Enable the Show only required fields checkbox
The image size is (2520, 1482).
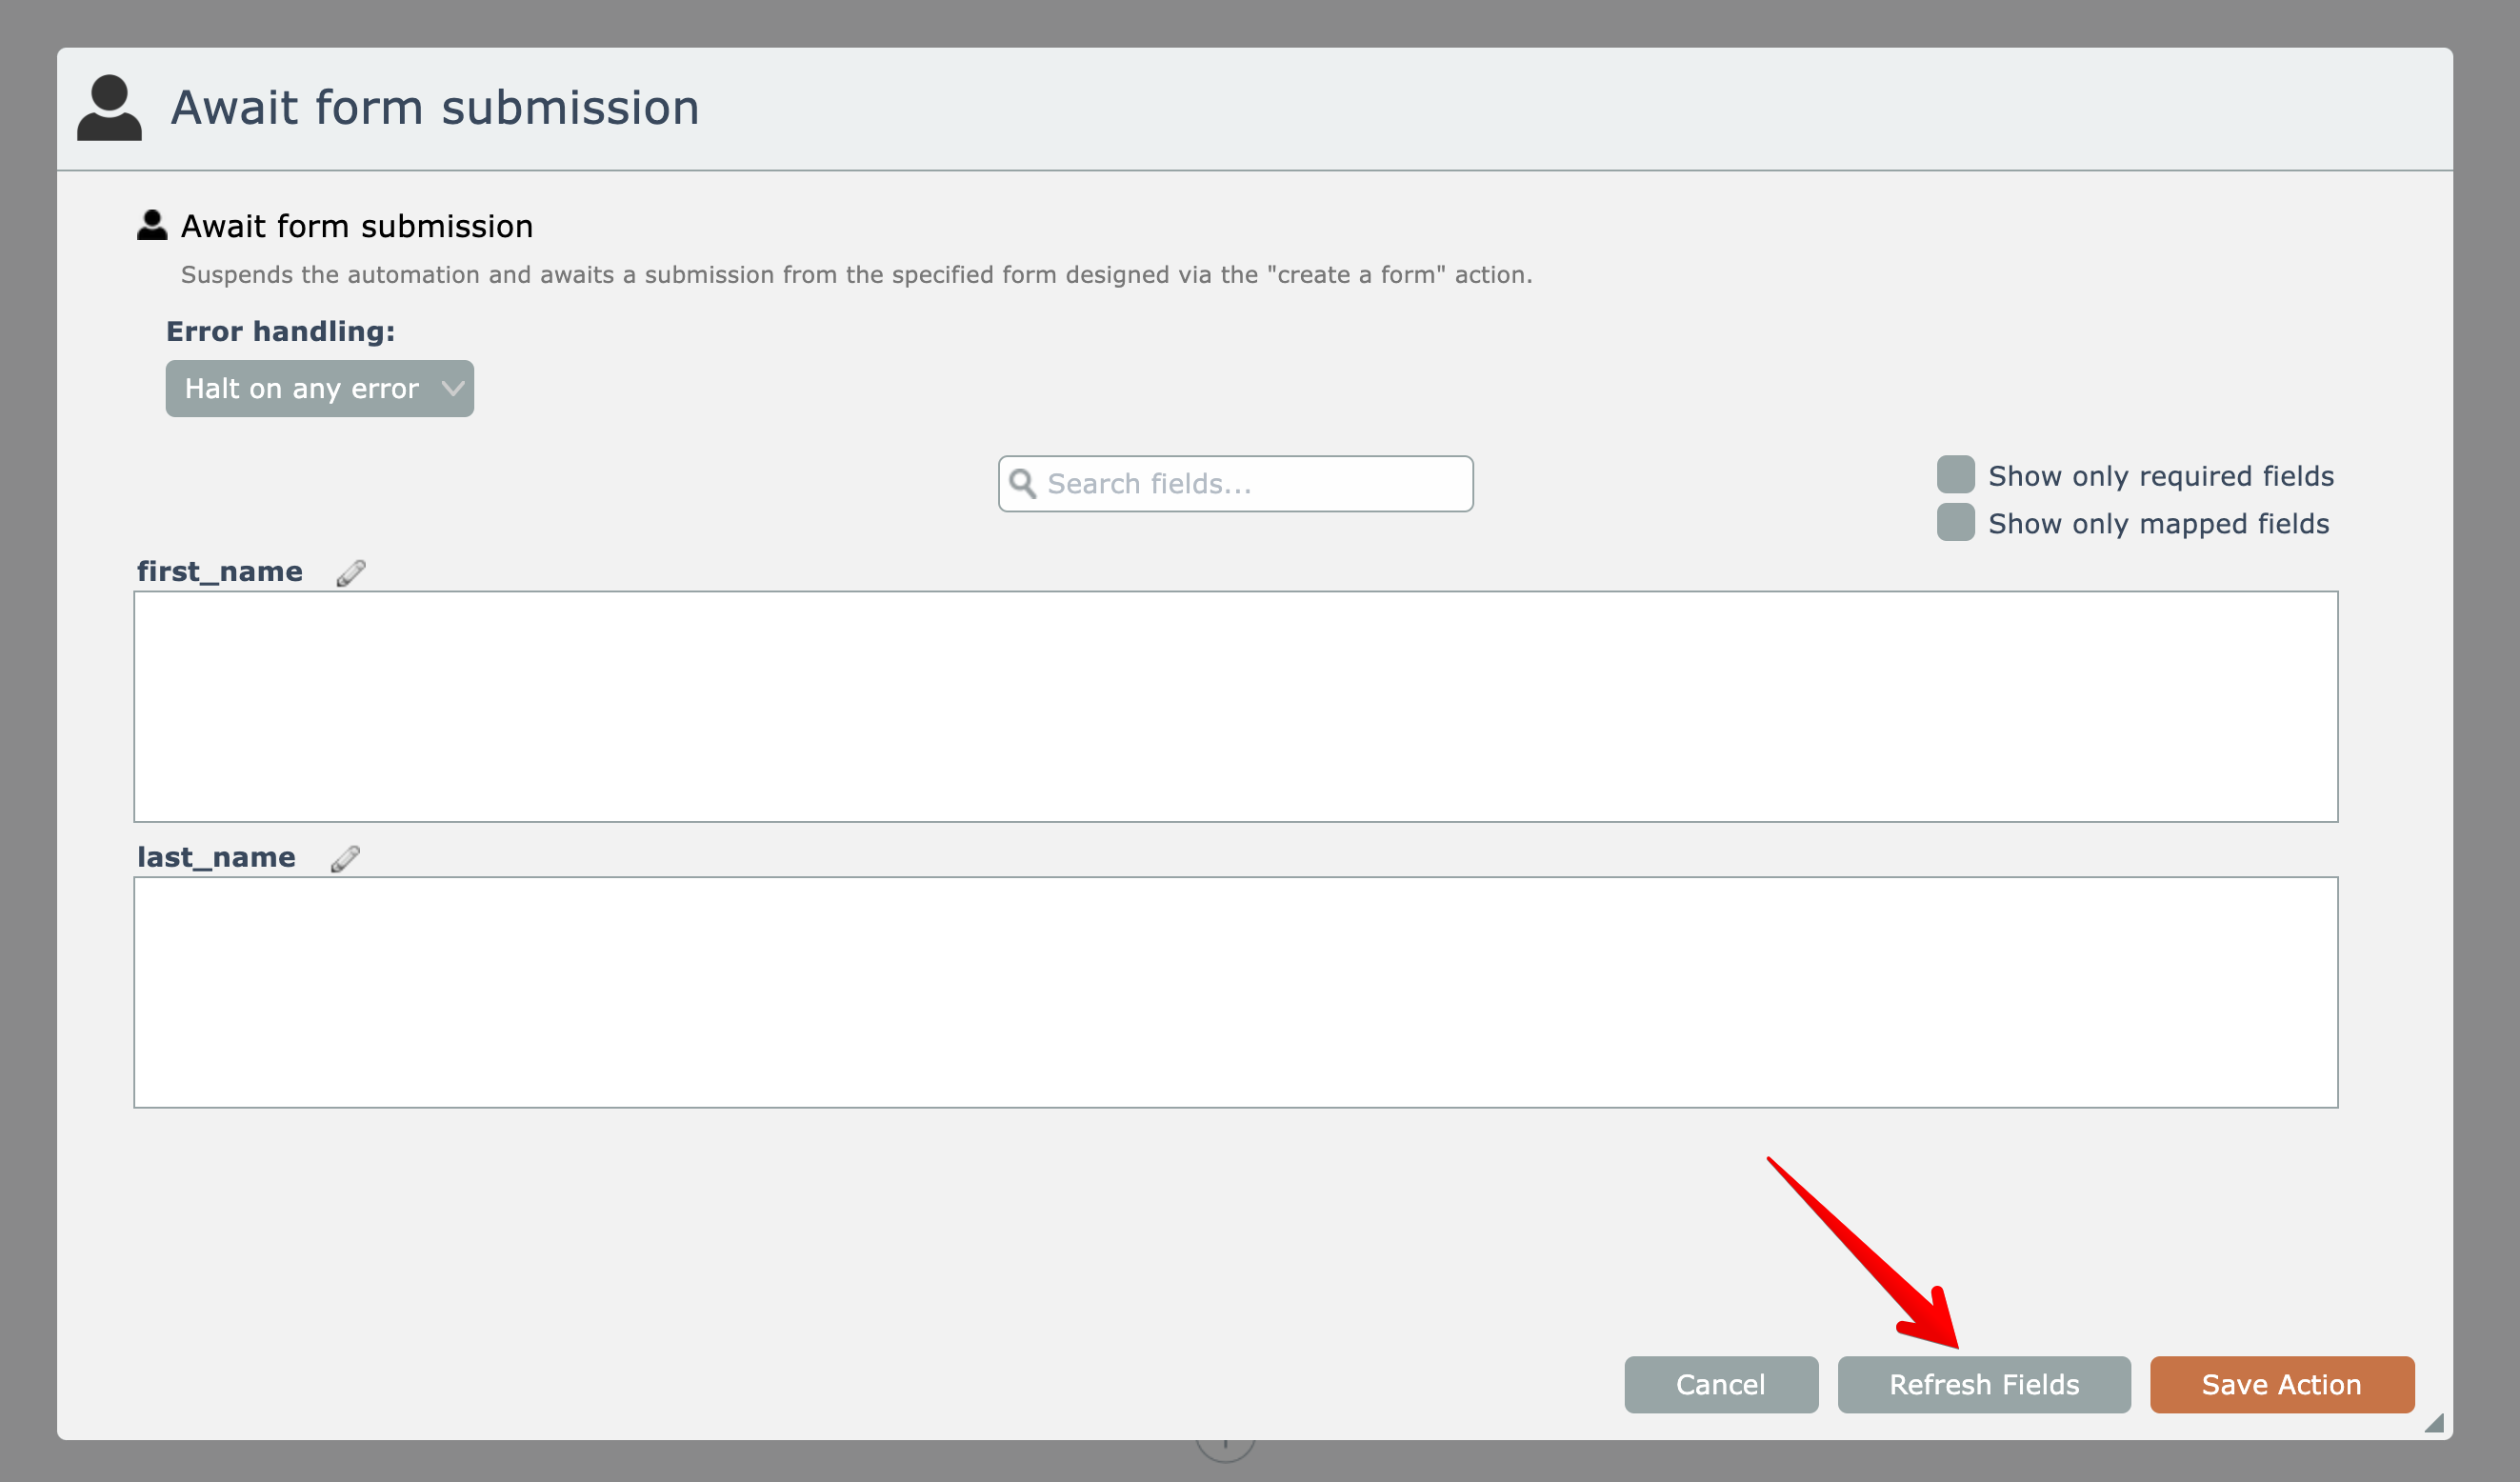point(1955,475)
